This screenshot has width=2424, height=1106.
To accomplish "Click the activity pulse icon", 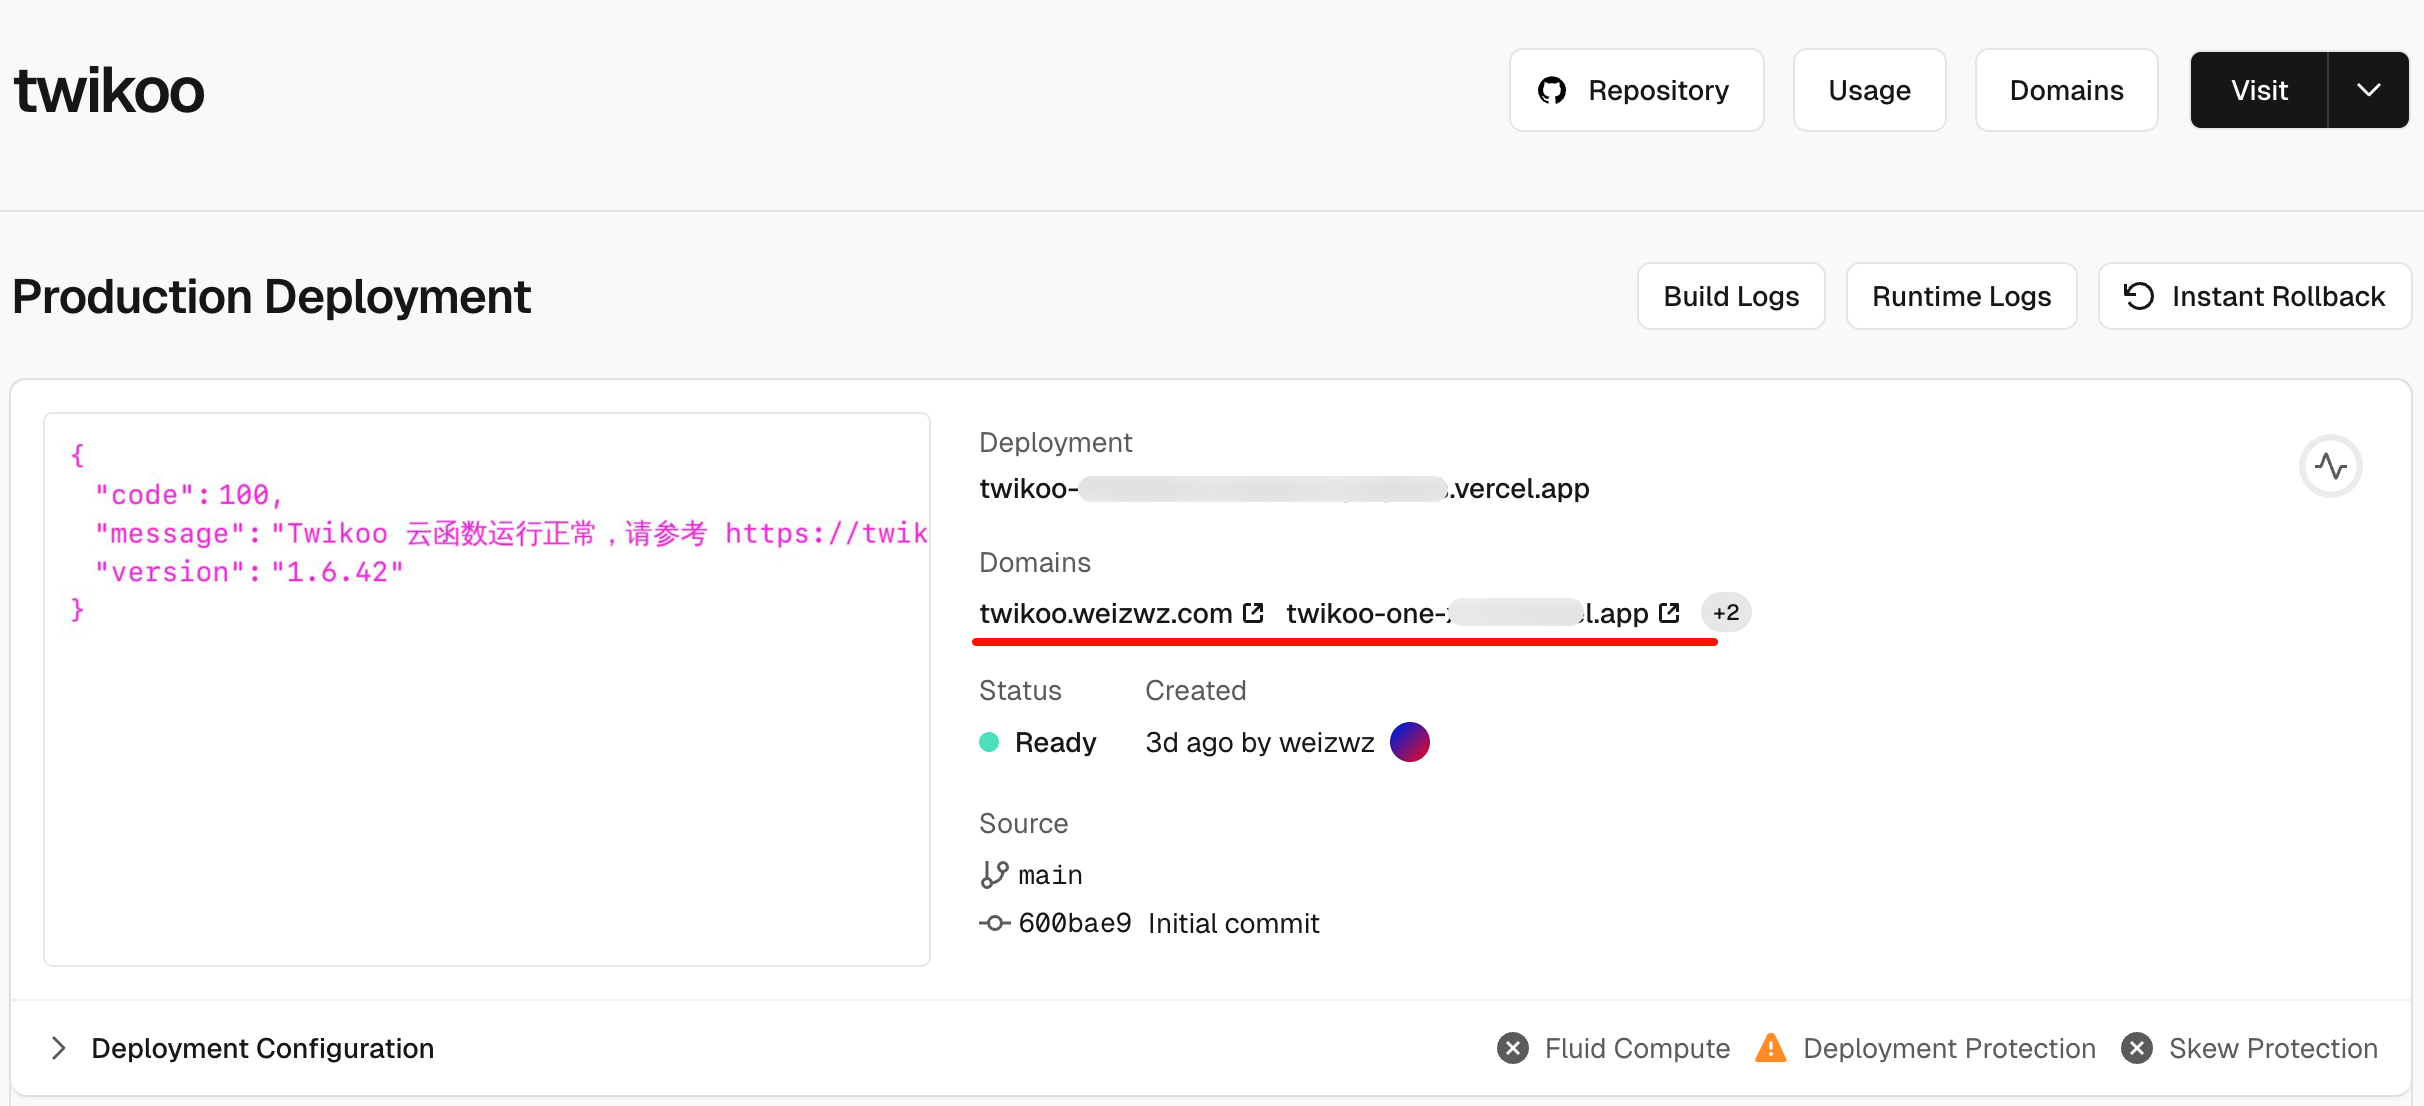I will point(2330,466).
